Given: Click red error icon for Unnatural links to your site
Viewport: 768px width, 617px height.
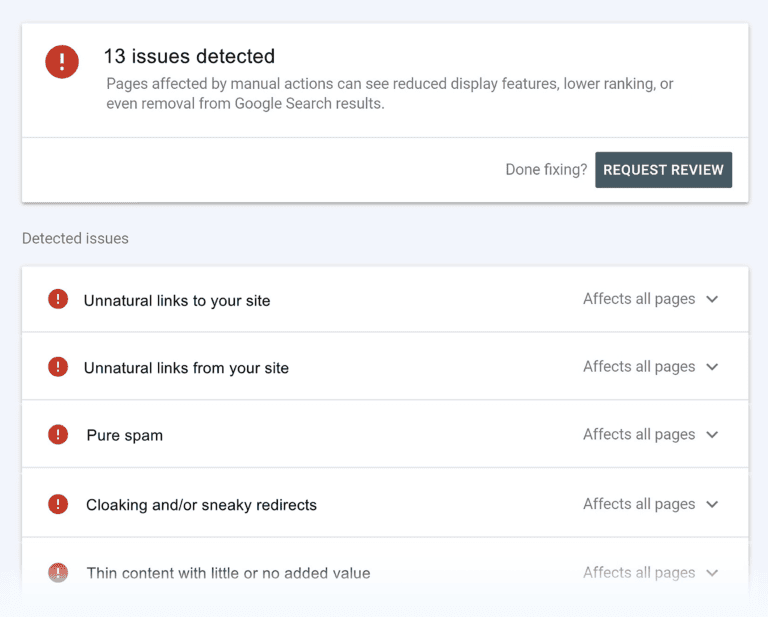Looking at the screenshot, I should point(58,299).
